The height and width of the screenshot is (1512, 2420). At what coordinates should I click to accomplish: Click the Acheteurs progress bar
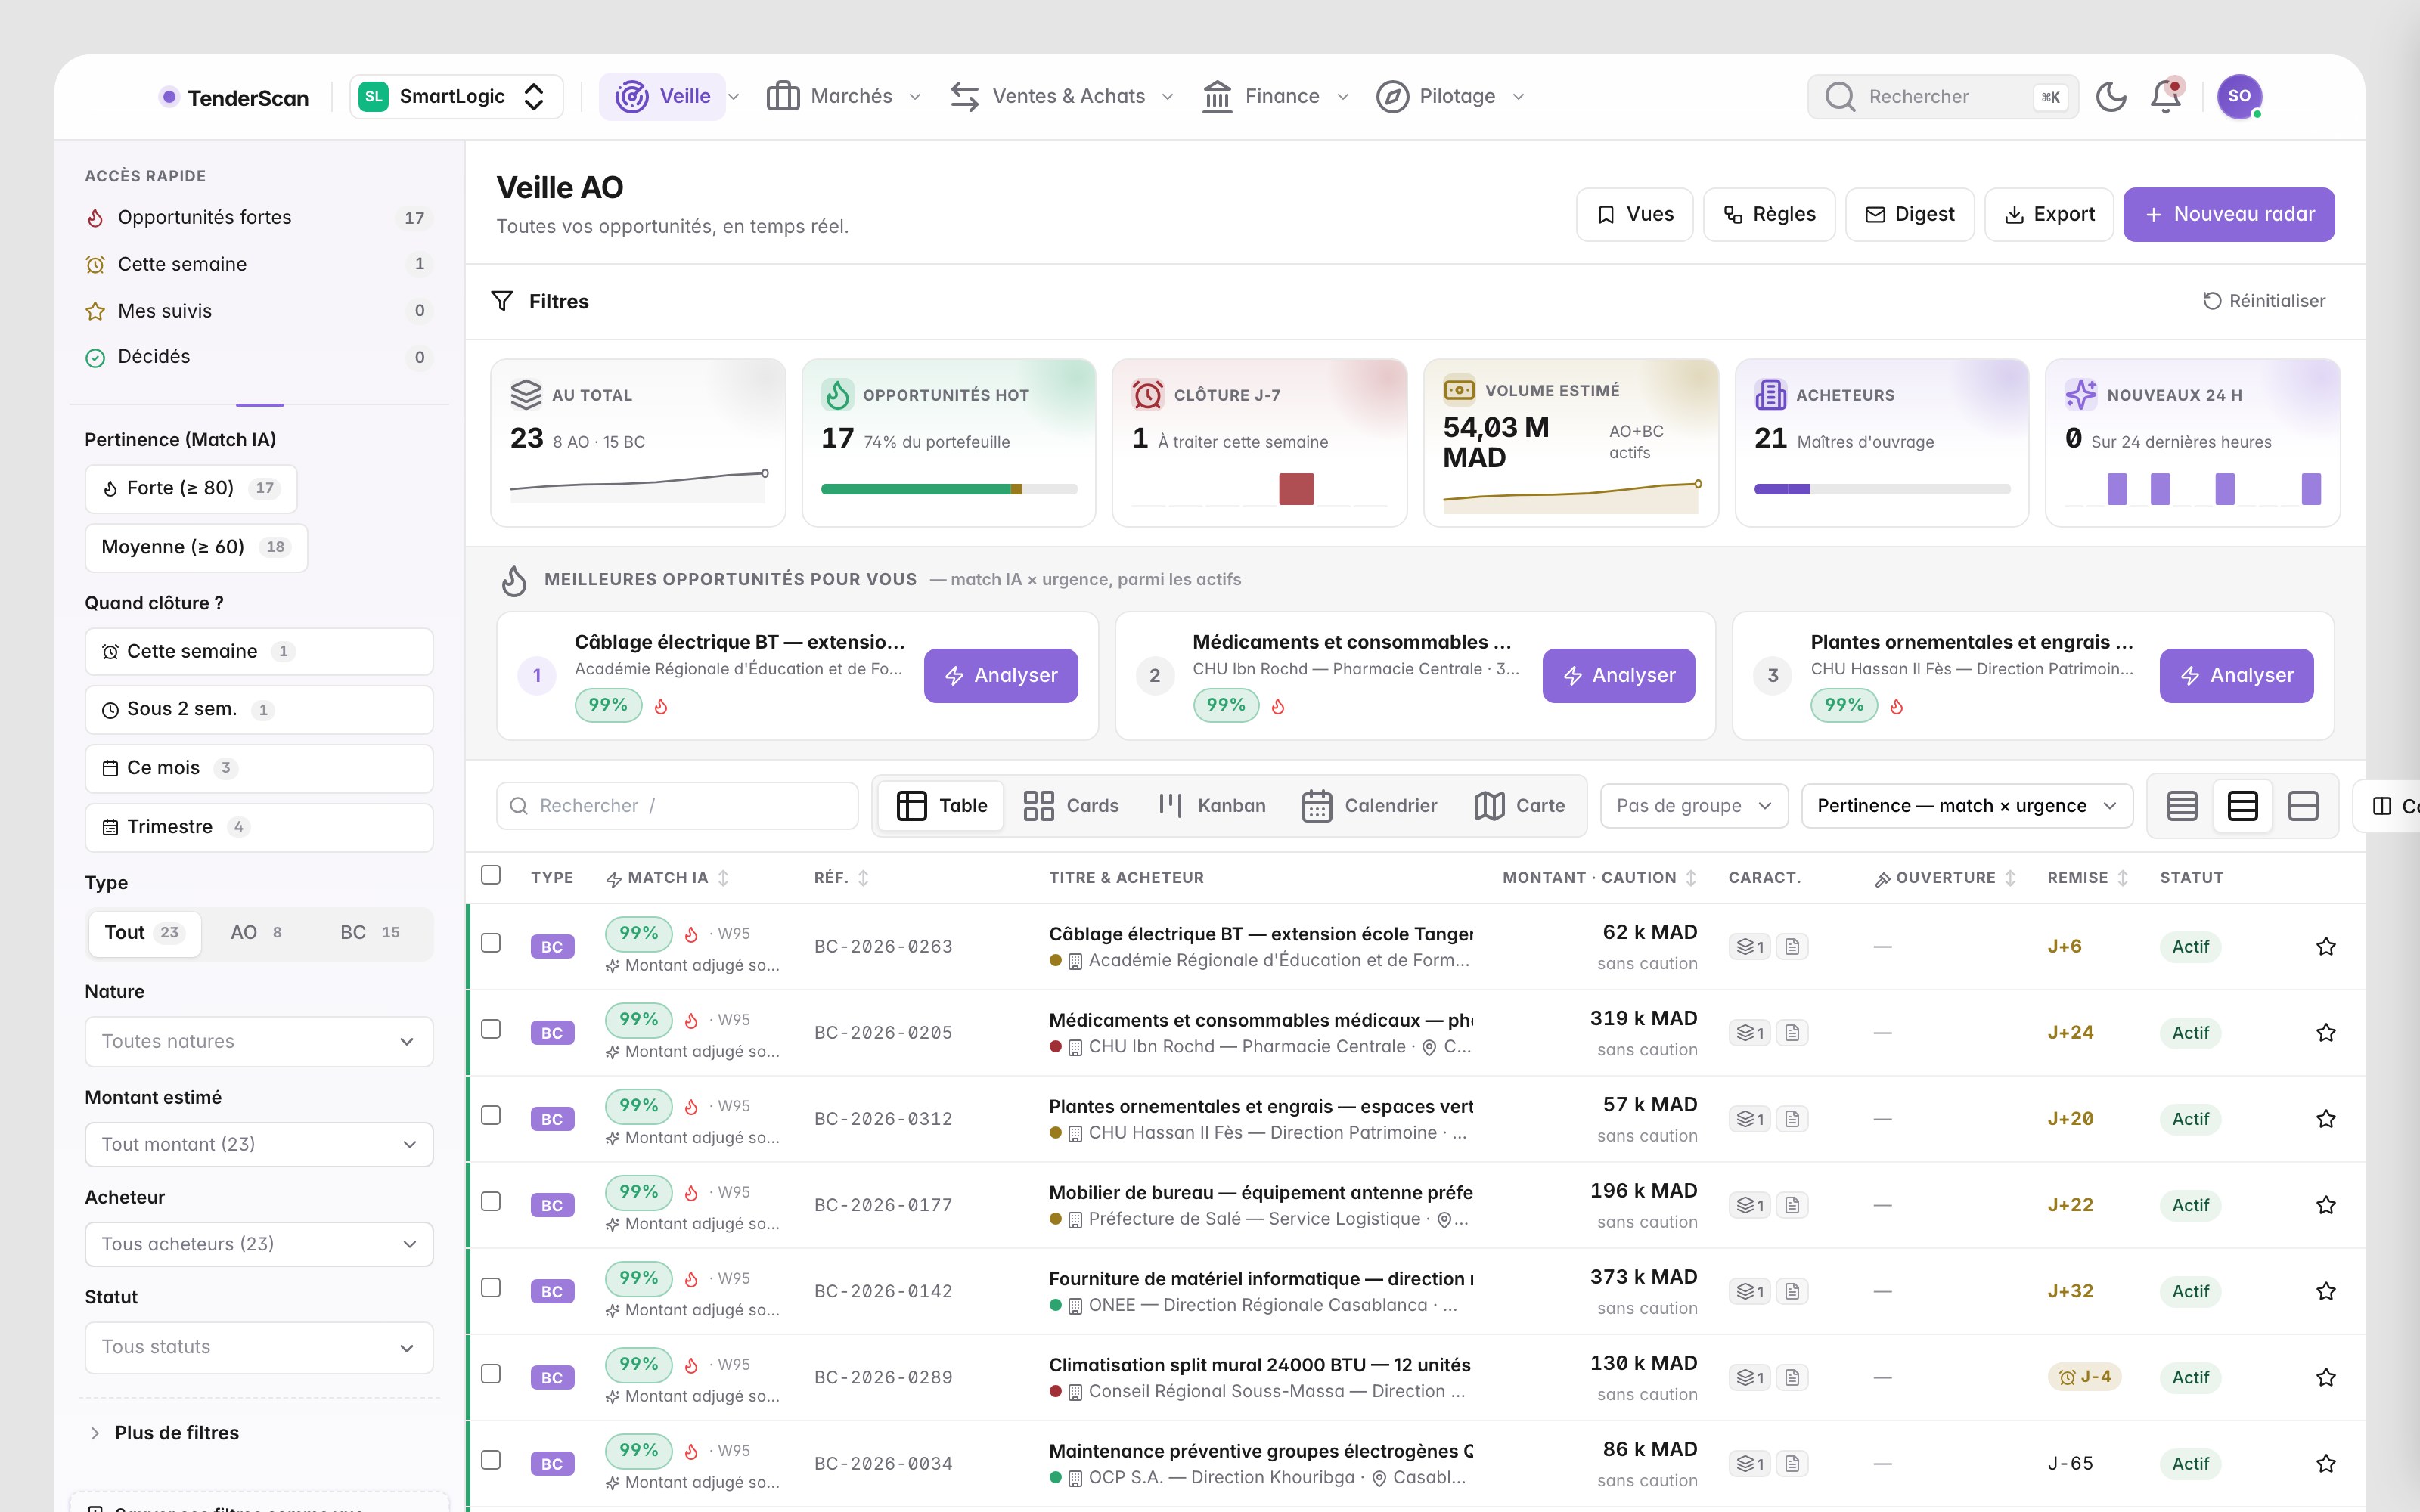1882,489
